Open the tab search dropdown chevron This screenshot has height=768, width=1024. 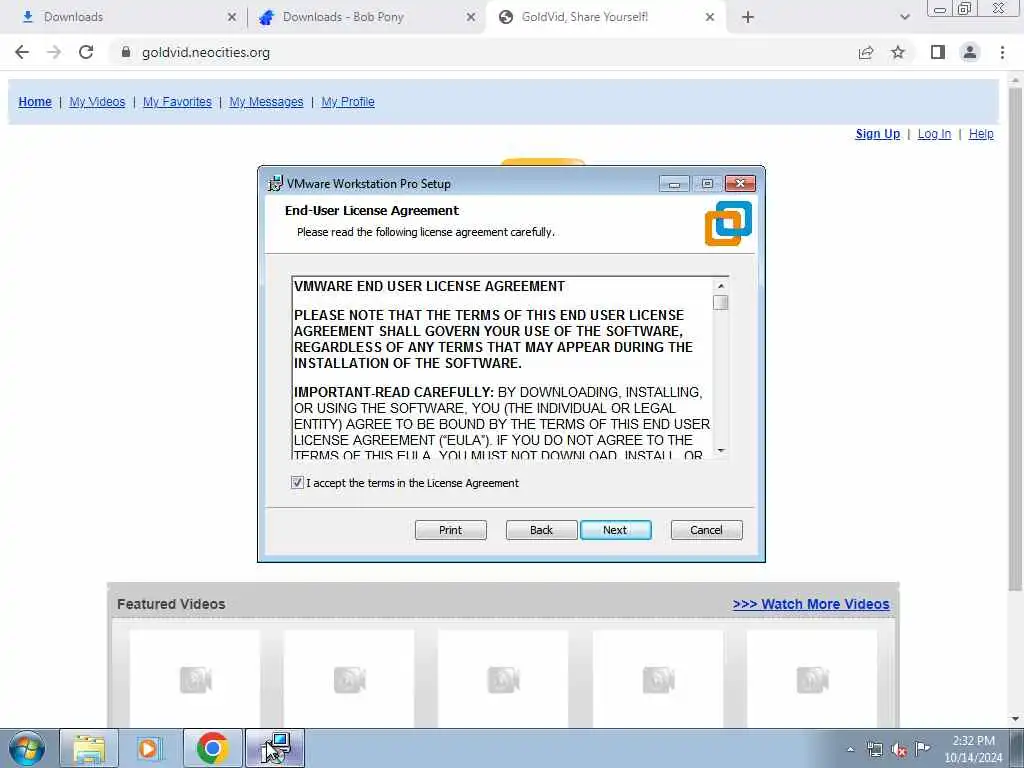point(904,17)
